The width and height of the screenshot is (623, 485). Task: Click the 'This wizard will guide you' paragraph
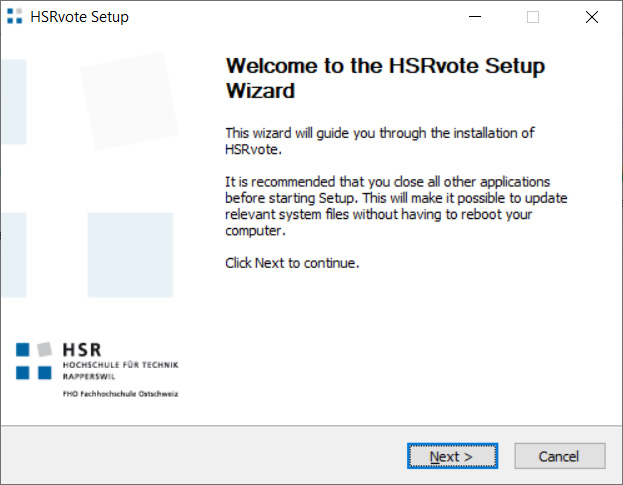click(380, 141)
